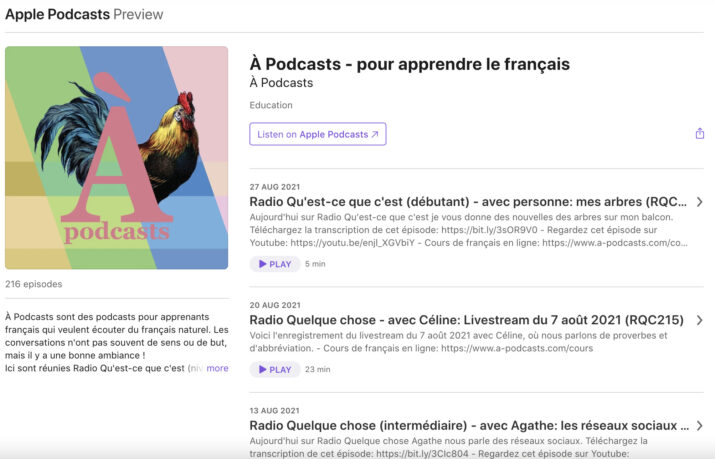Open episode 'Radio Quelque chose (intermédiaire) - avec Agathe'
This screenshot has height=459, width=715.
pos(469,426)
